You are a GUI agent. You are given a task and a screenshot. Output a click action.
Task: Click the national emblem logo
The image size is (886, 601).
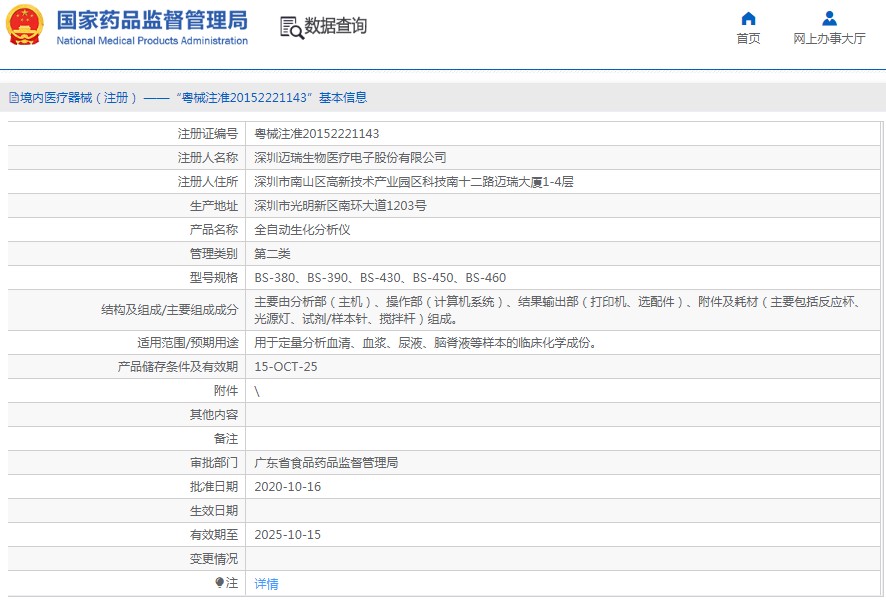click(24, 25)
